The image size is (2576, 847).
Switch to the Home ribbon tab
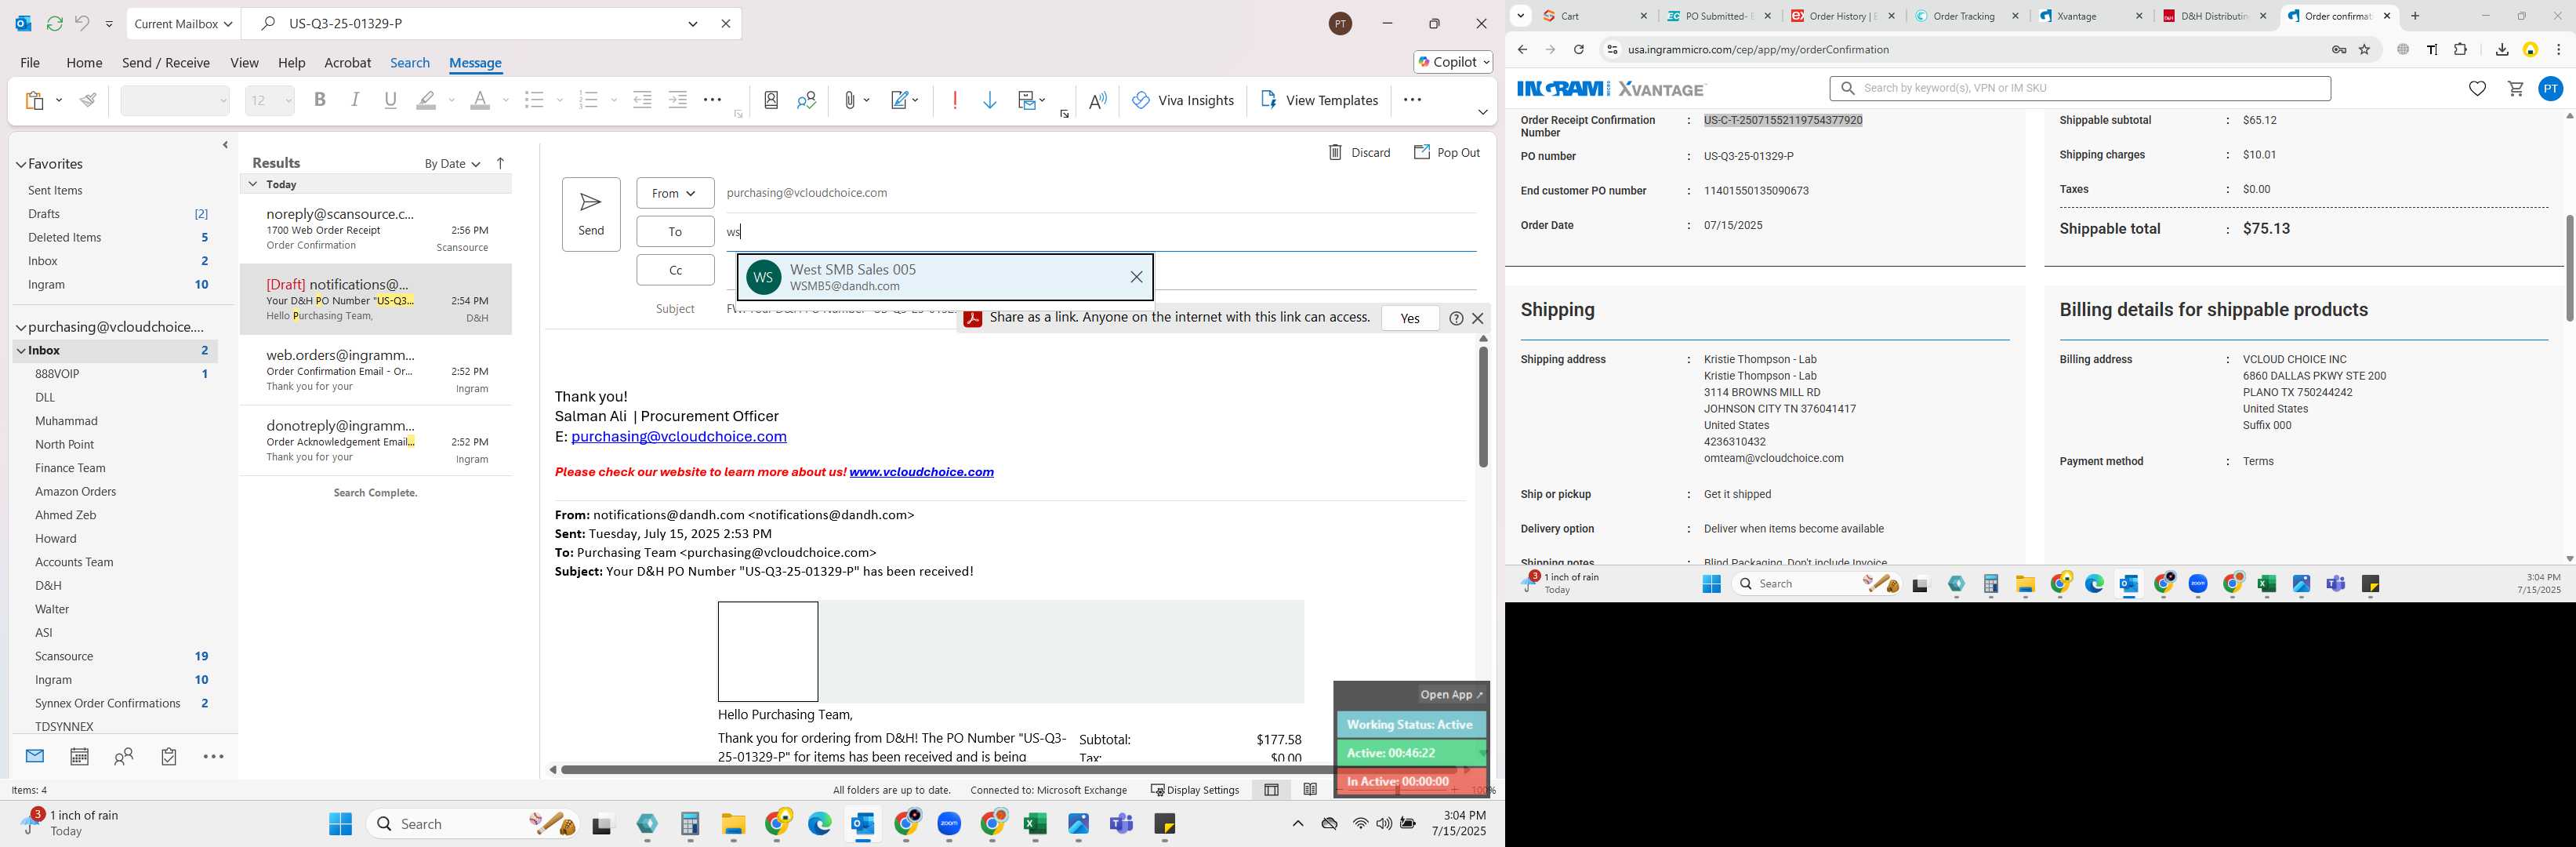pyautogui.click(x=84, y=63)
